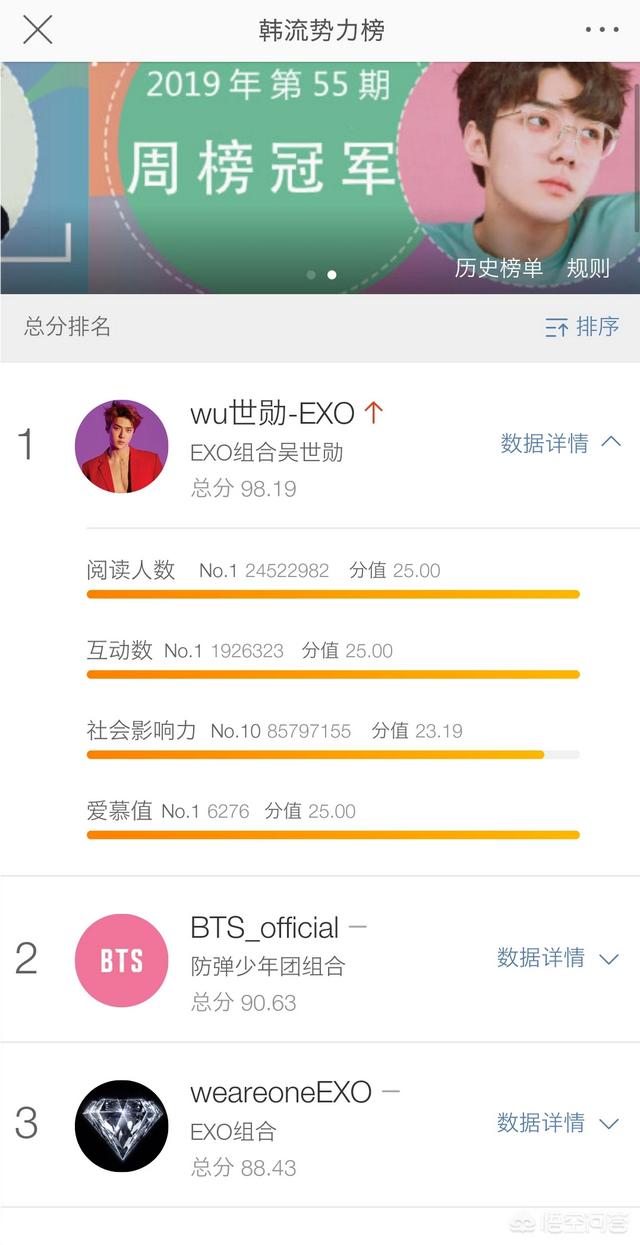640x1245 pixels.
Task: Collapse 数据详情 for wu世勋-EXO
Action: 561,443
